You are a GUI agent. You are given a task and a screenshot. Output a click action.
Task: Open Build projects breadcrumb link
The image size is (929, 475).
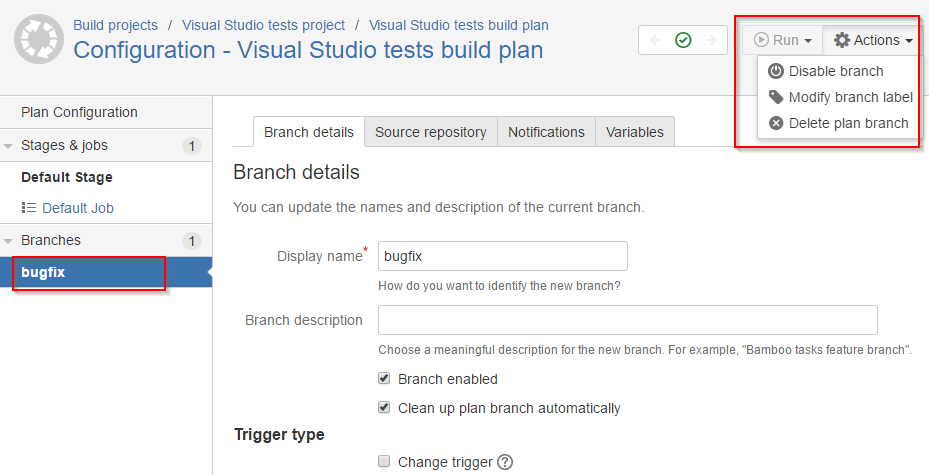116,25
